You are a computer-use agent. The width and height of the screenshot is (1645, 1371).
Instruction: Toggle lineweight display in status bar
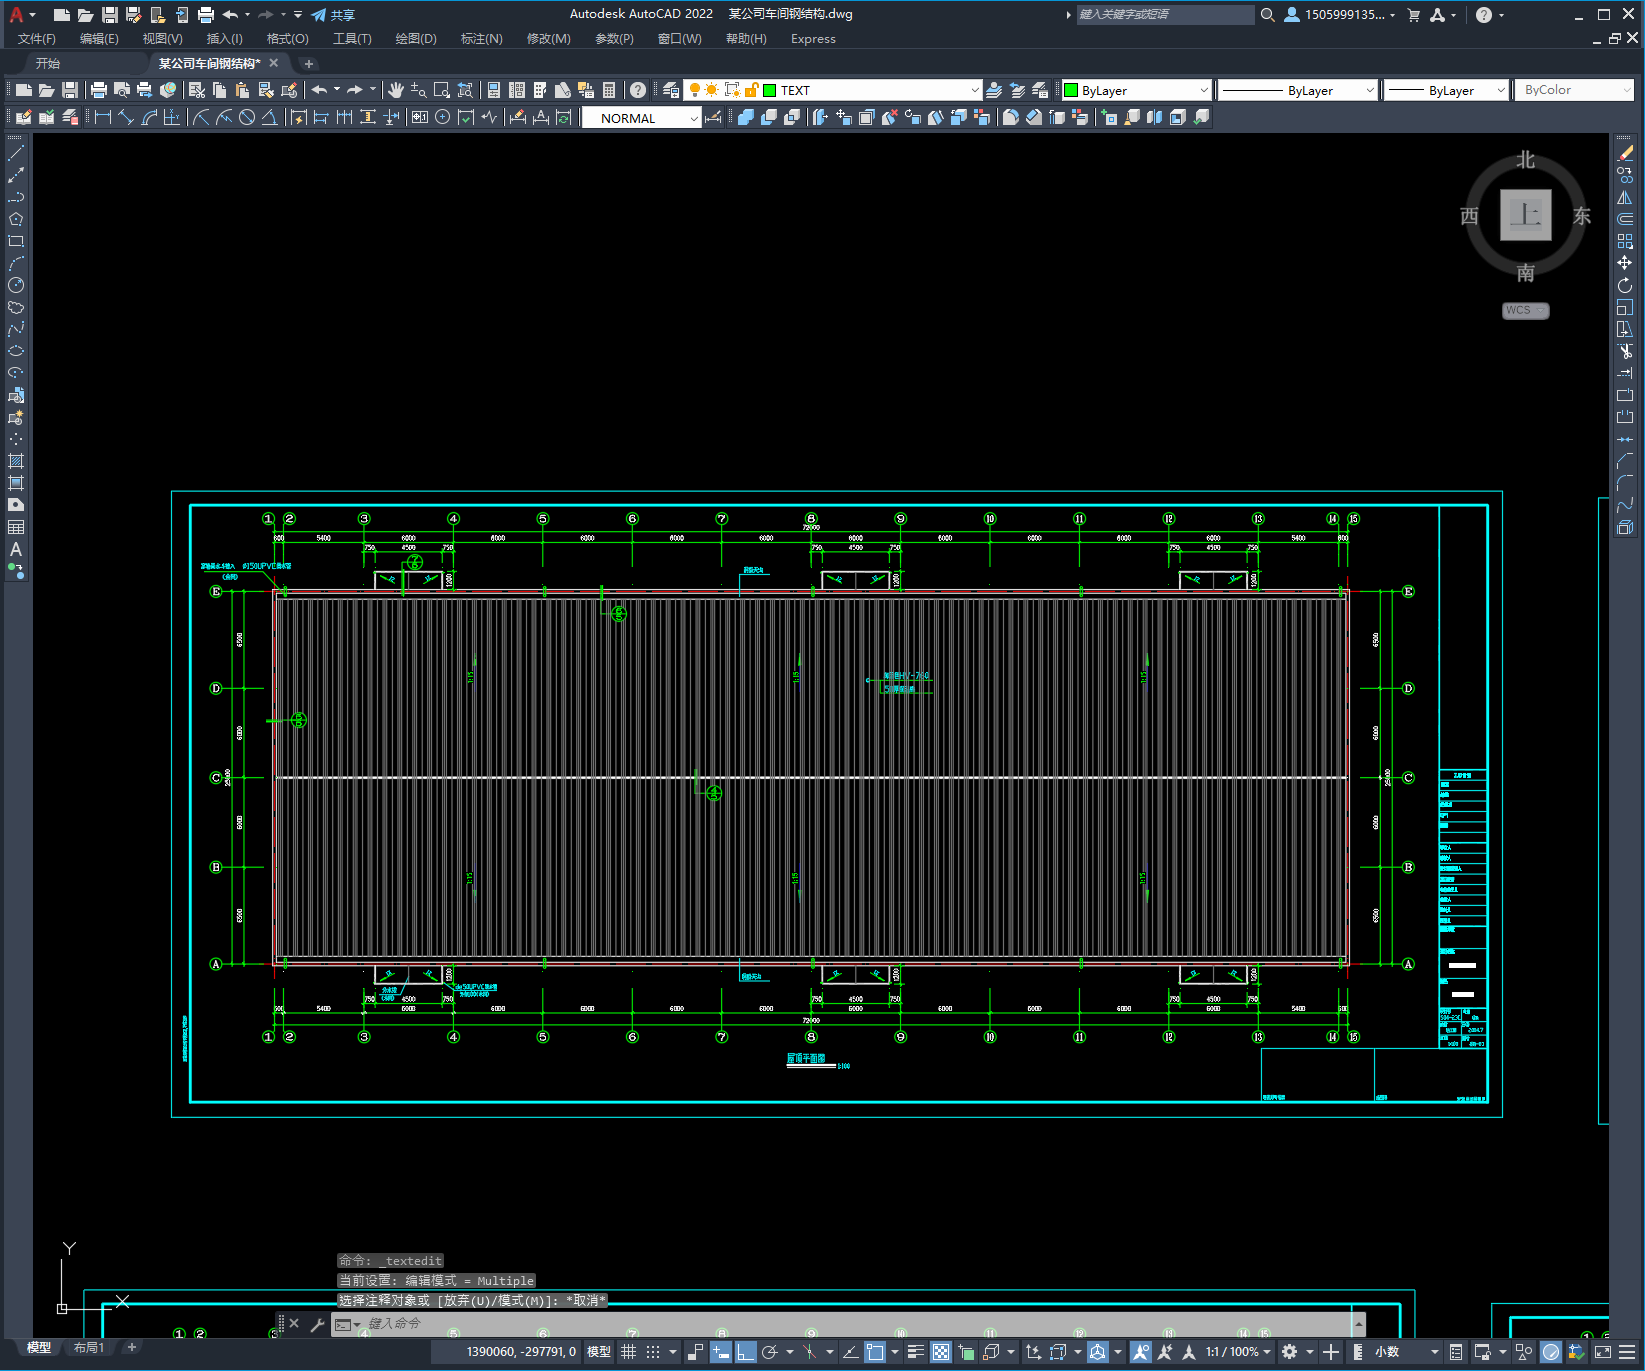[x=916, y=1352]
